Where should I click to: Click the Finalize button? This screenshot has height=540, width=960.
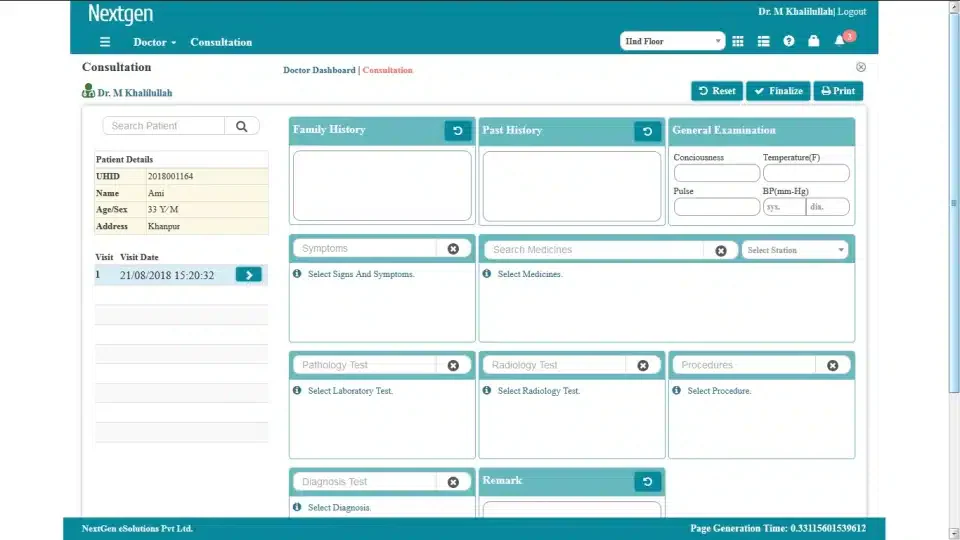coord(778,91)
